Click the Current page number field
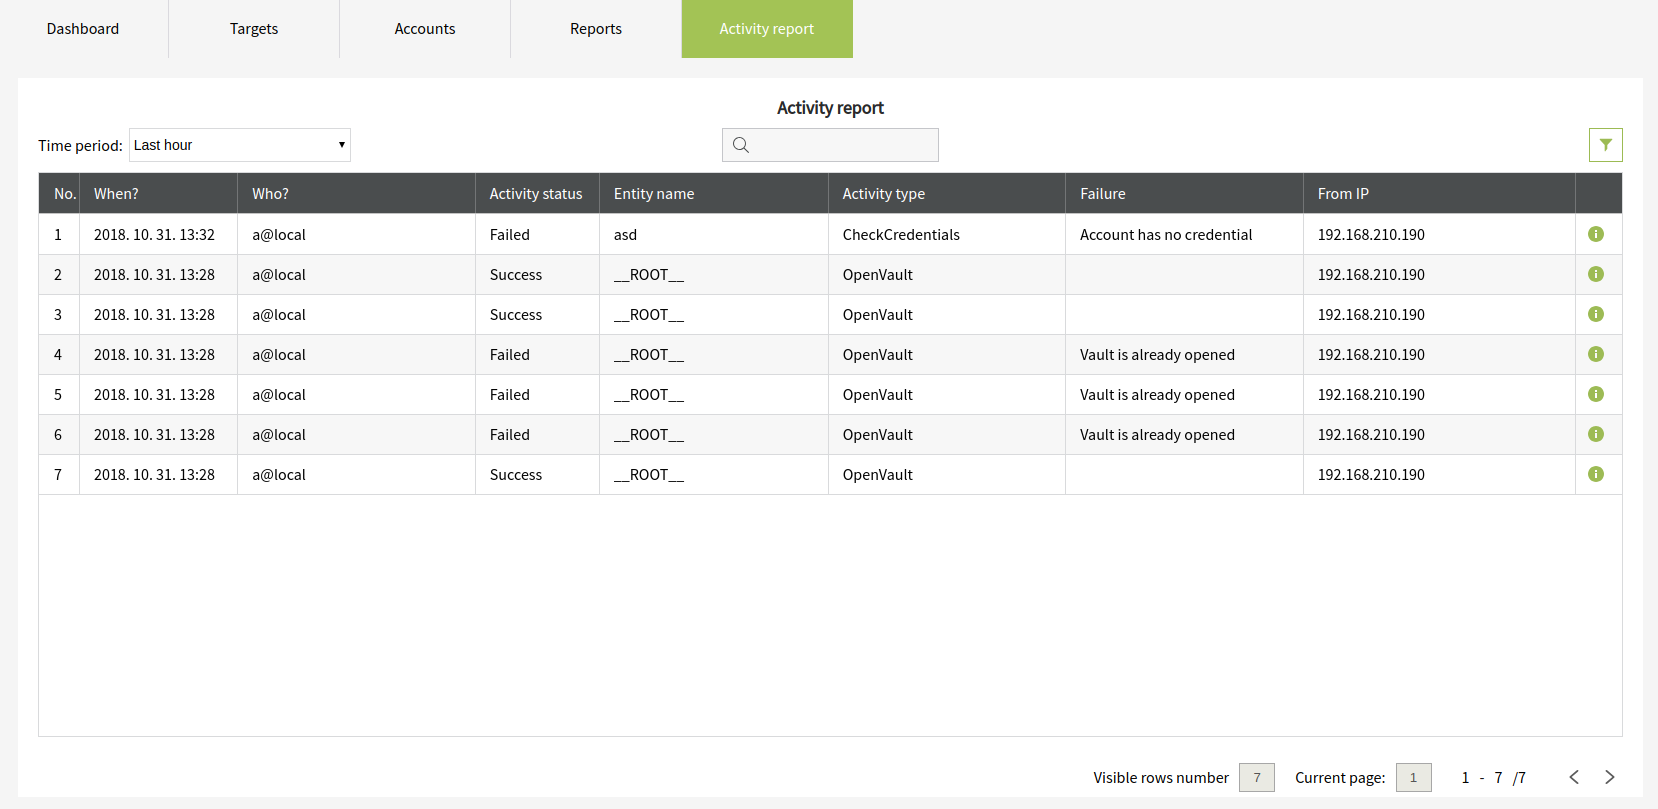The height and width of the screenshot is (809, 1658). click(1413, 777)
